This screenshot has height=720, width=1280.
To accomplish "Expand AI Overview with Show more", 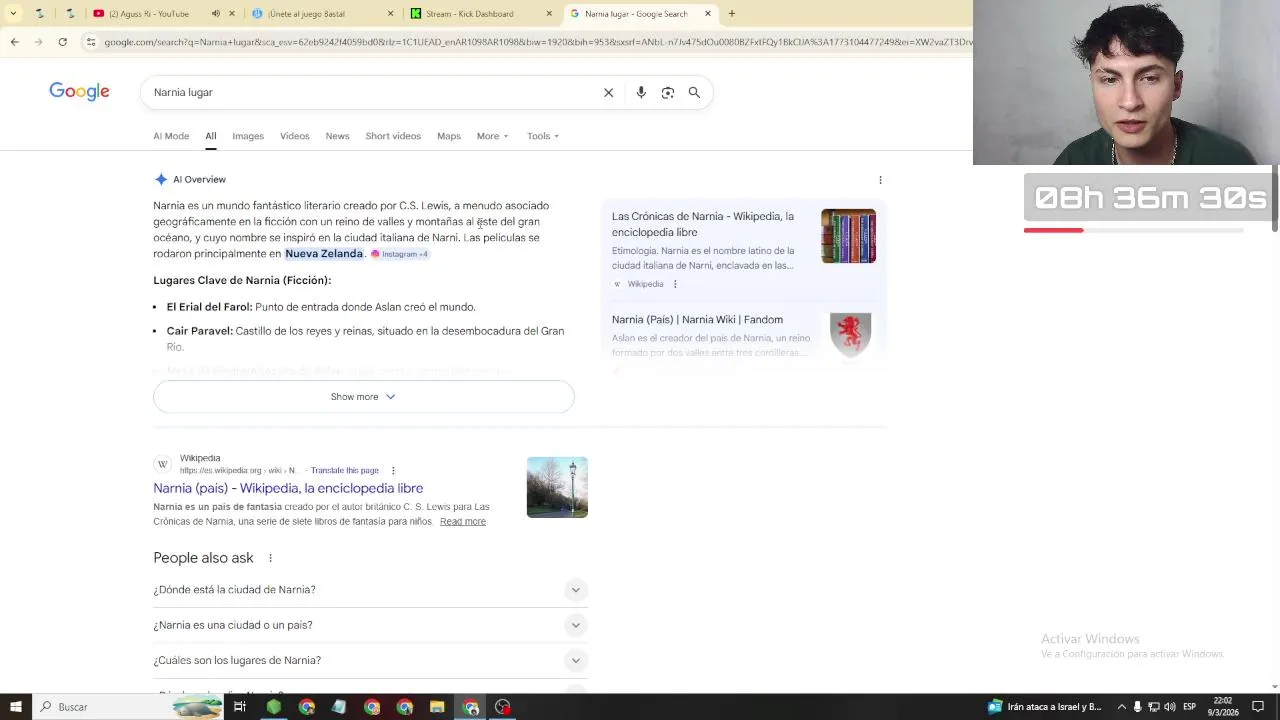I will (364, 397).
